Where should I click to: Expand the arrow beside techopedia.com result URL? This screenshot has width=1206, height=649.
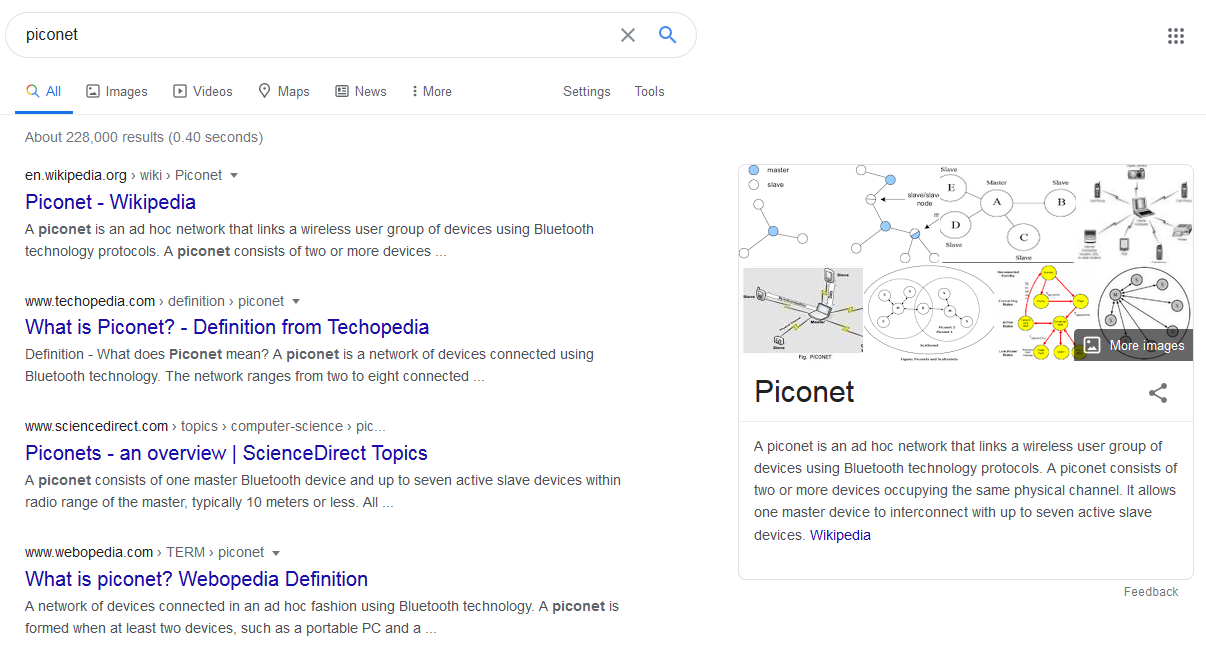click(296, 301)
